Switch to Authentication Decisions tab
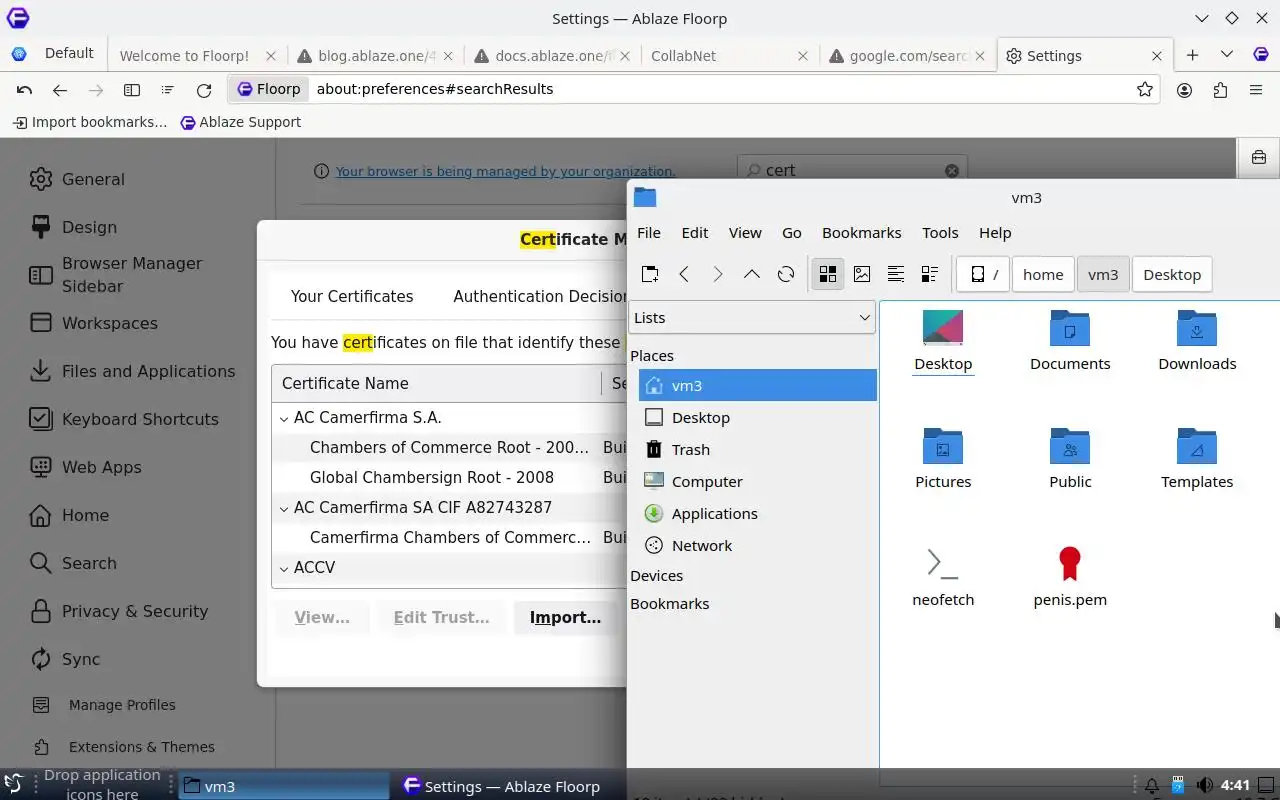Viewport: 1280px width, 800px height. (x=540, y=296)
